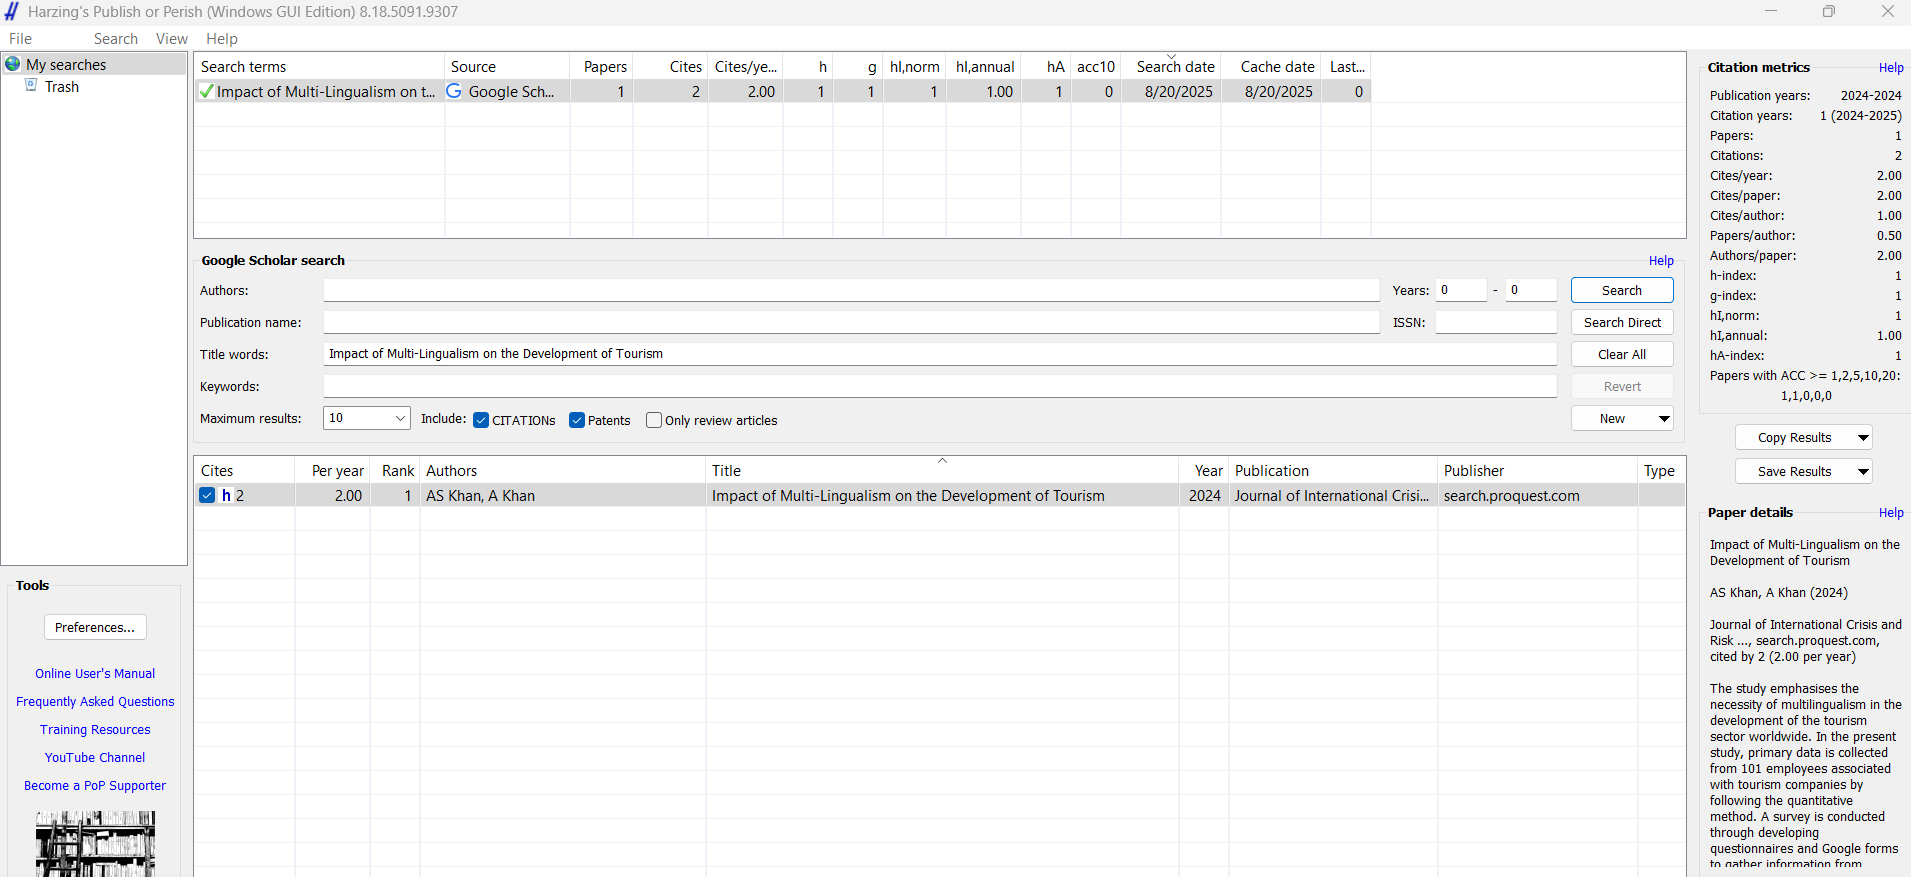Open the Preferences dialog
This screenshot has width=1911, height=877.
(95, 627)
